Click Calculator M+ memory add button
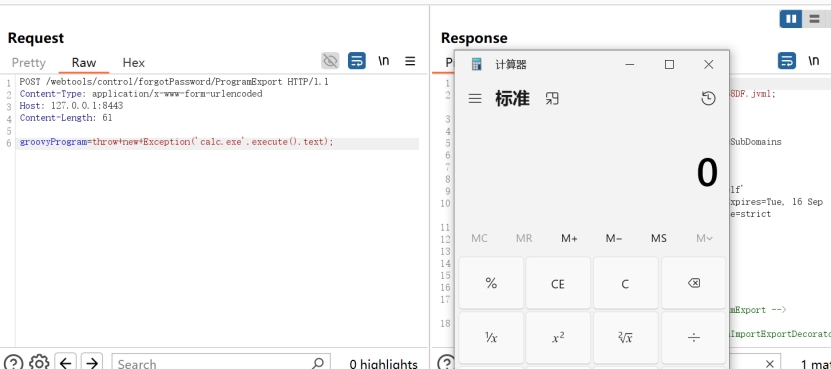The height and width of the screenshot is (369, 831). click(x=569, y=239)
